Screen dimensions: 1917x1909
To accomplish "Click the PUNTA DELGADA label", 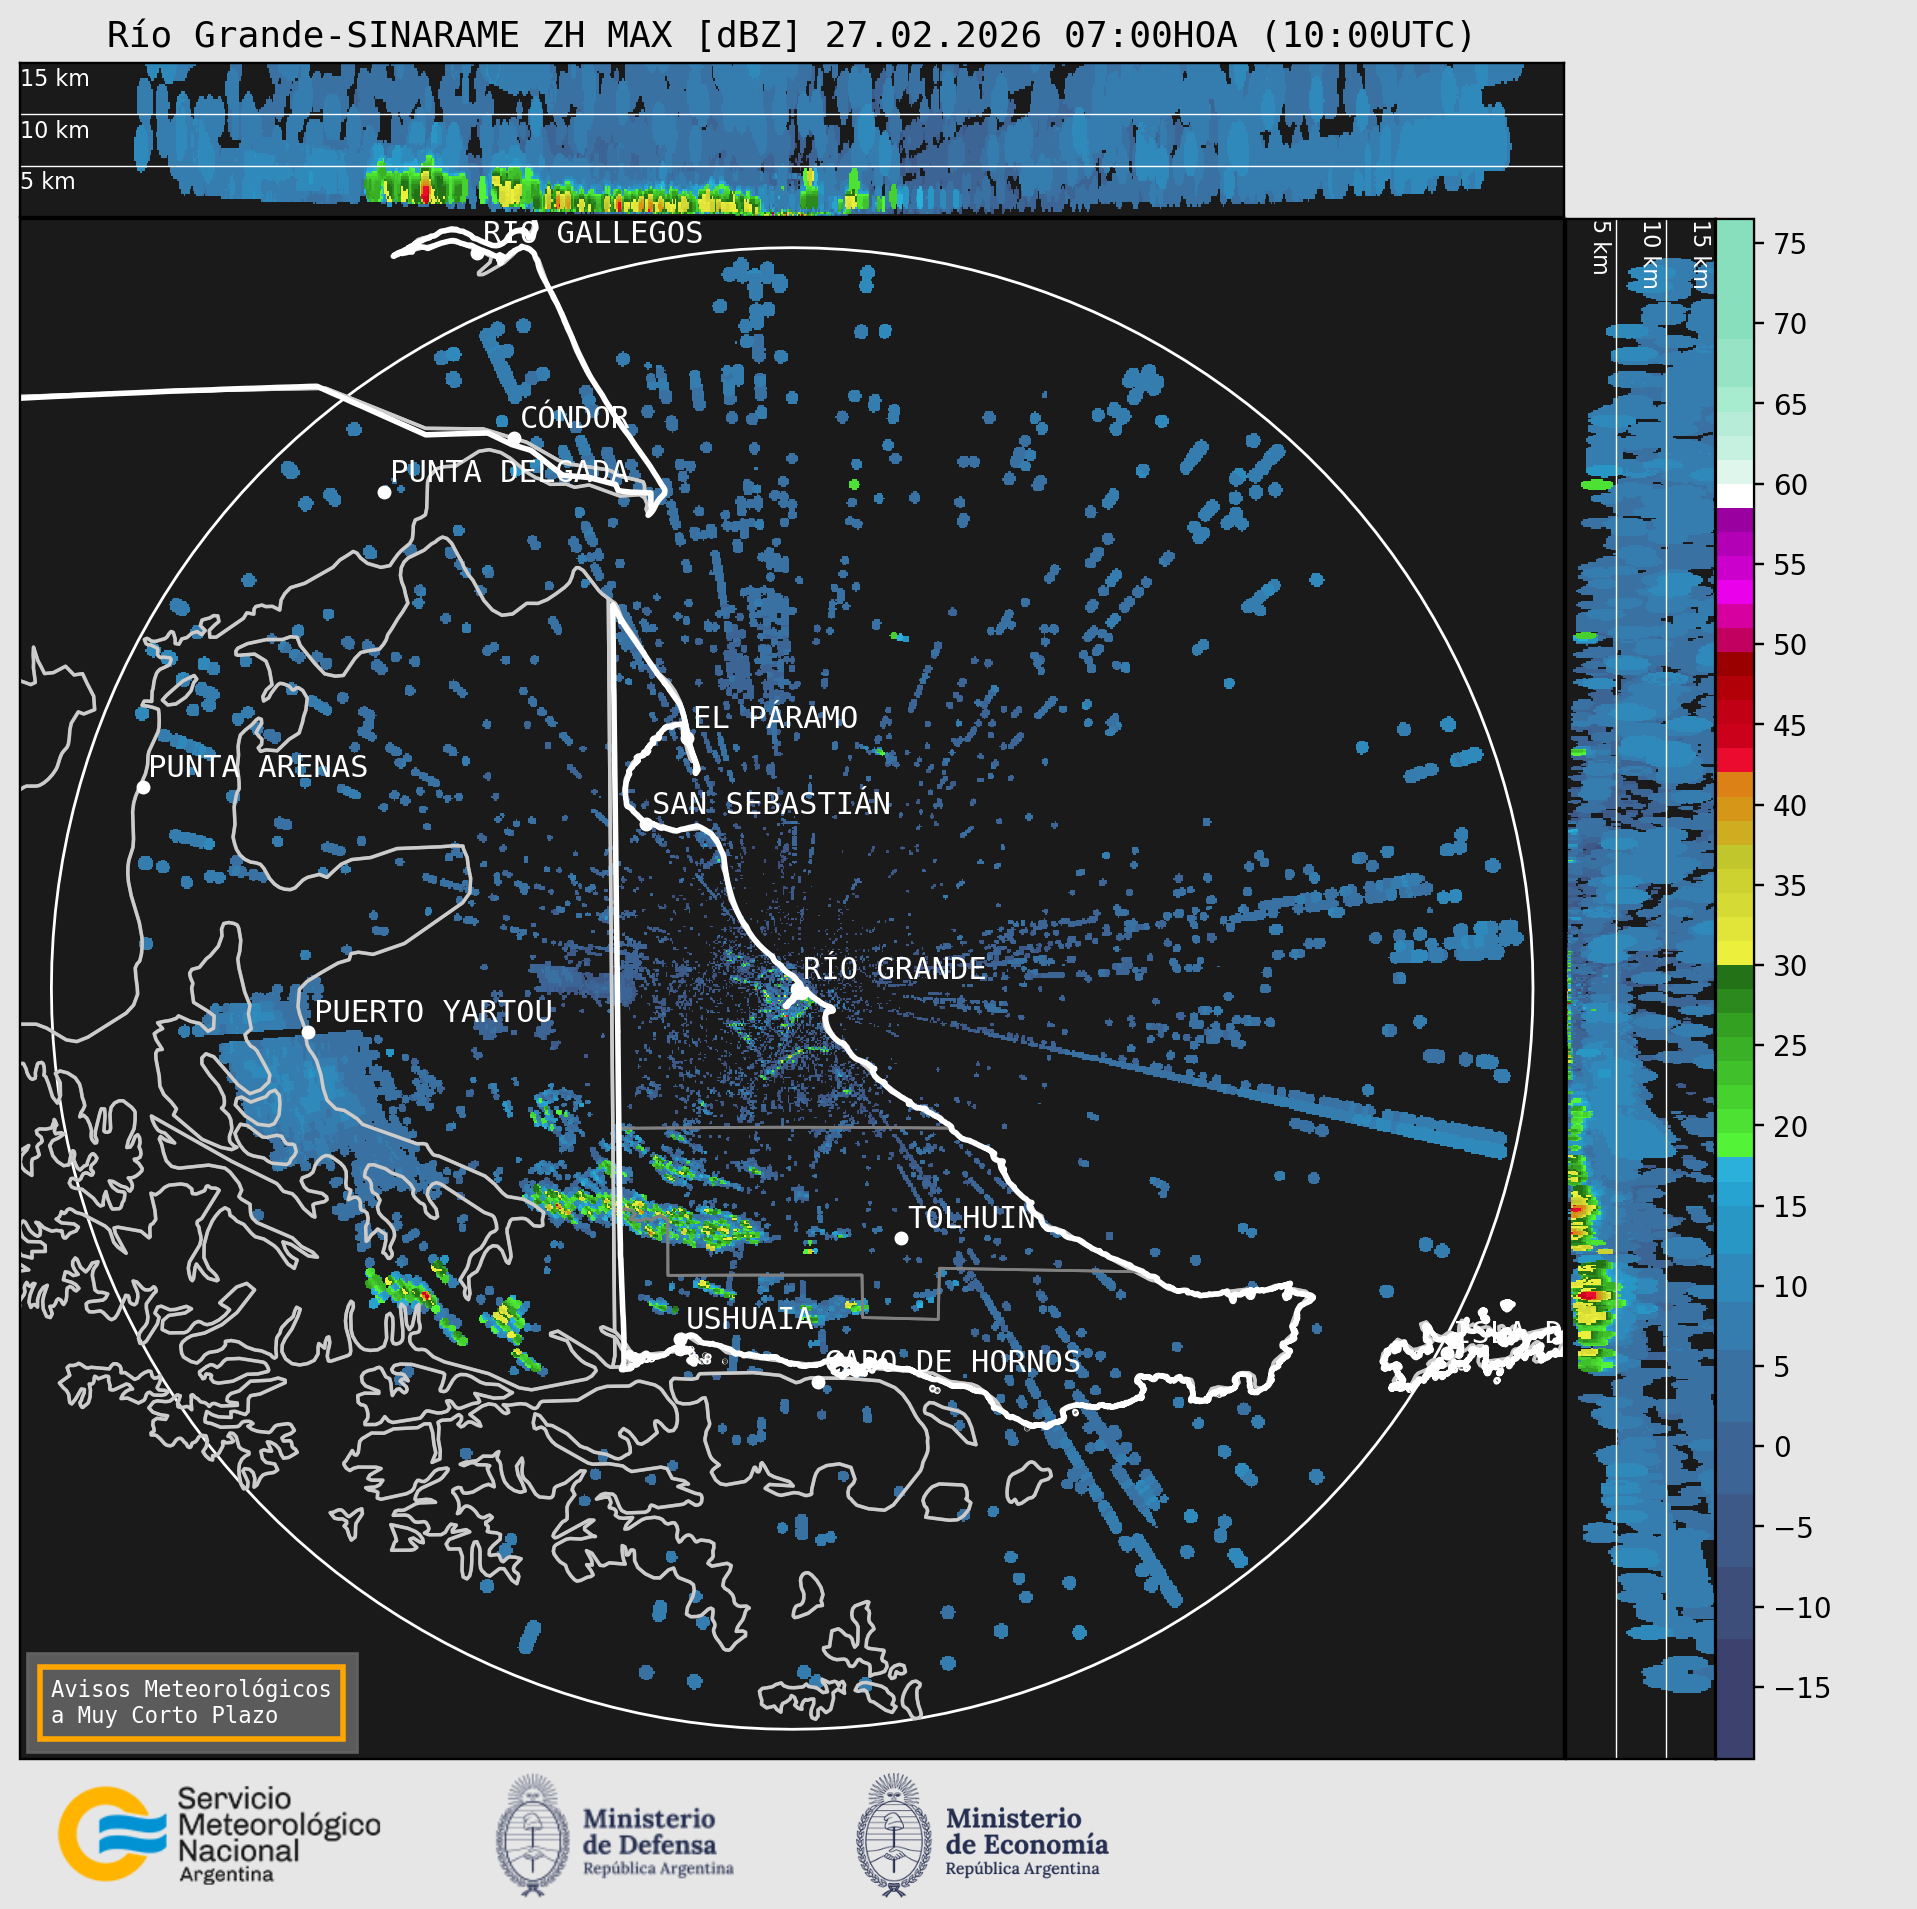I will click(509, 471).
